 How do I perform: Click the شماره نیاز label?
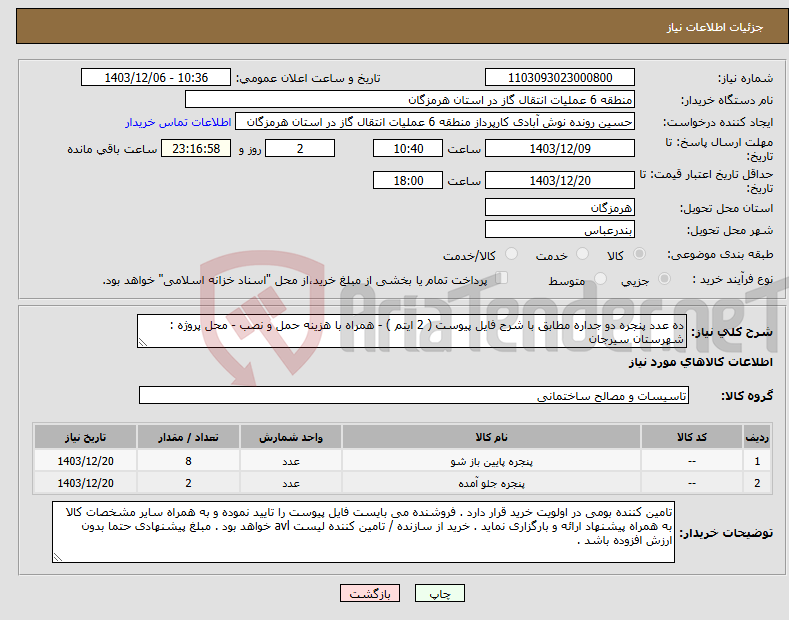coord(745,78)
